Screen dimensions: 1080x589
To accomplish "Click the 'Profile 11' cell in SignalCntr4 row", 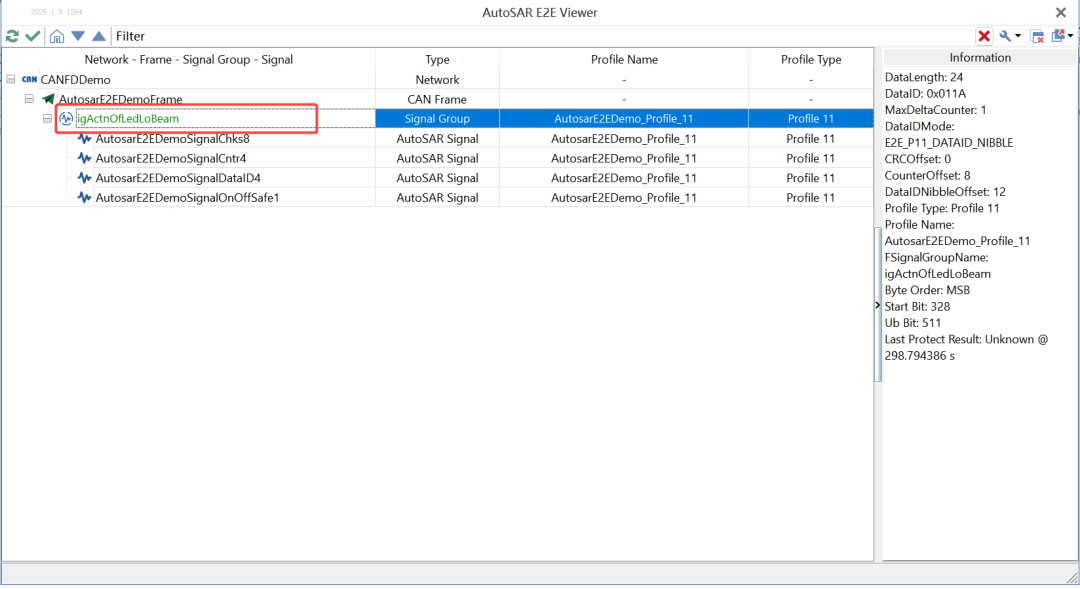I will click(811, 158).
